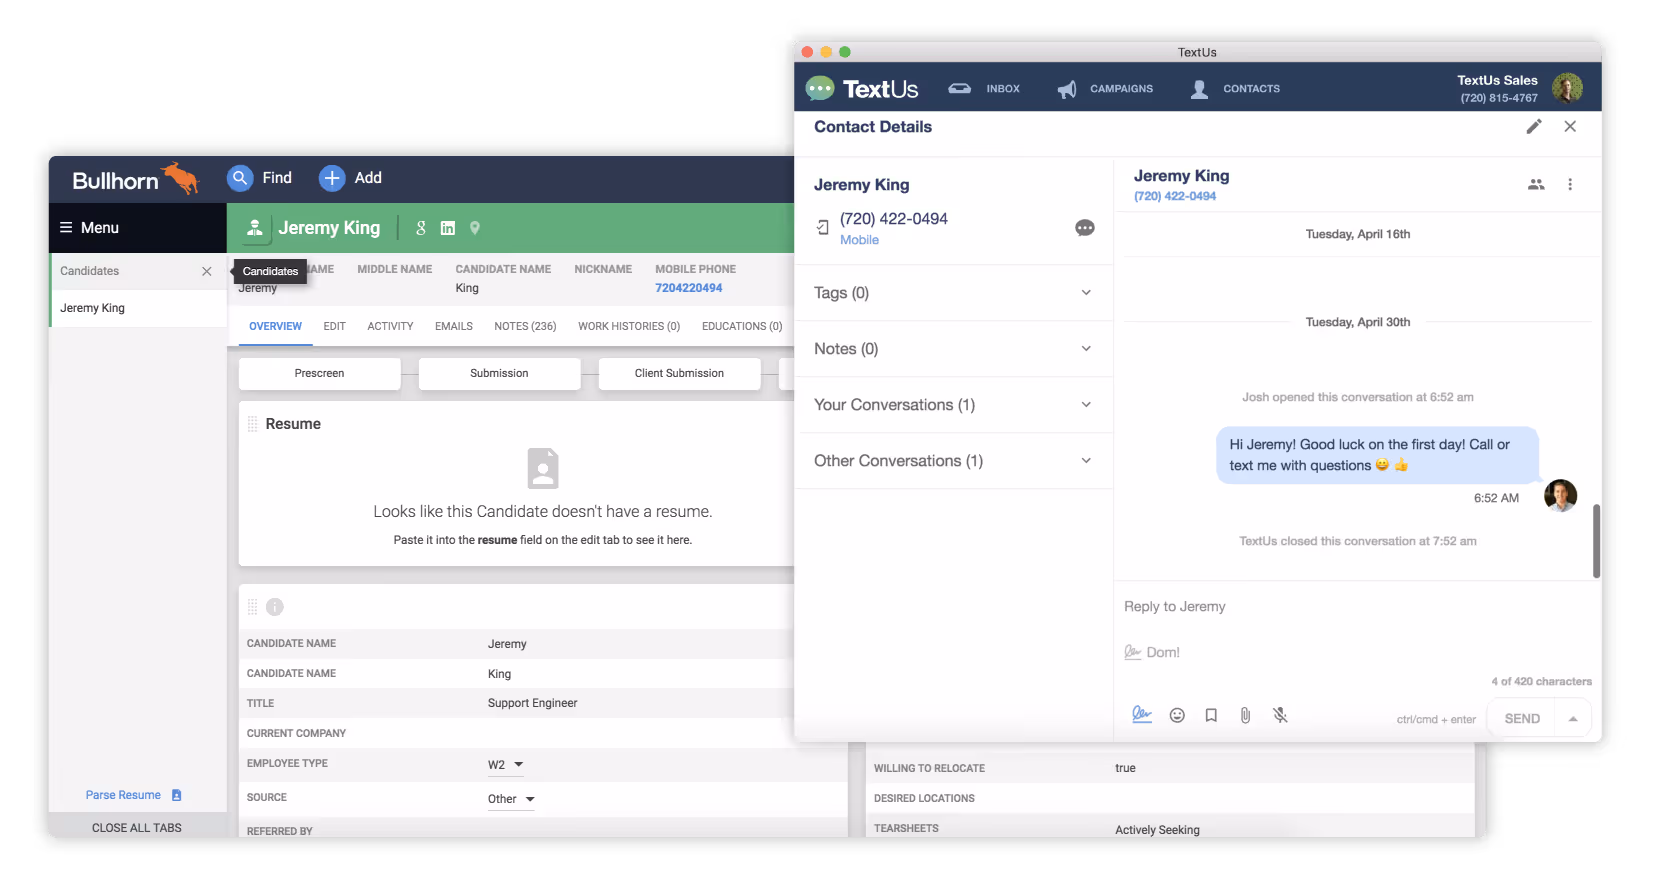Expand the Tags (0) section
This screenshot has width=1680, height=880.
[x=953, y=293]
